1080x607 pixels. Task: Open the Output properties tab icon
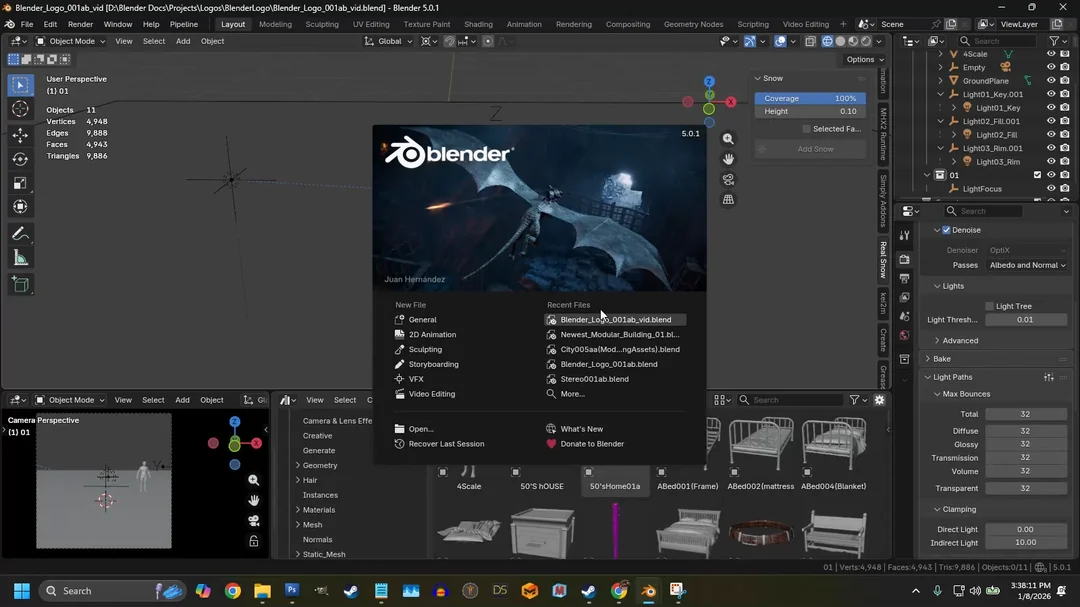click(904, 278)
